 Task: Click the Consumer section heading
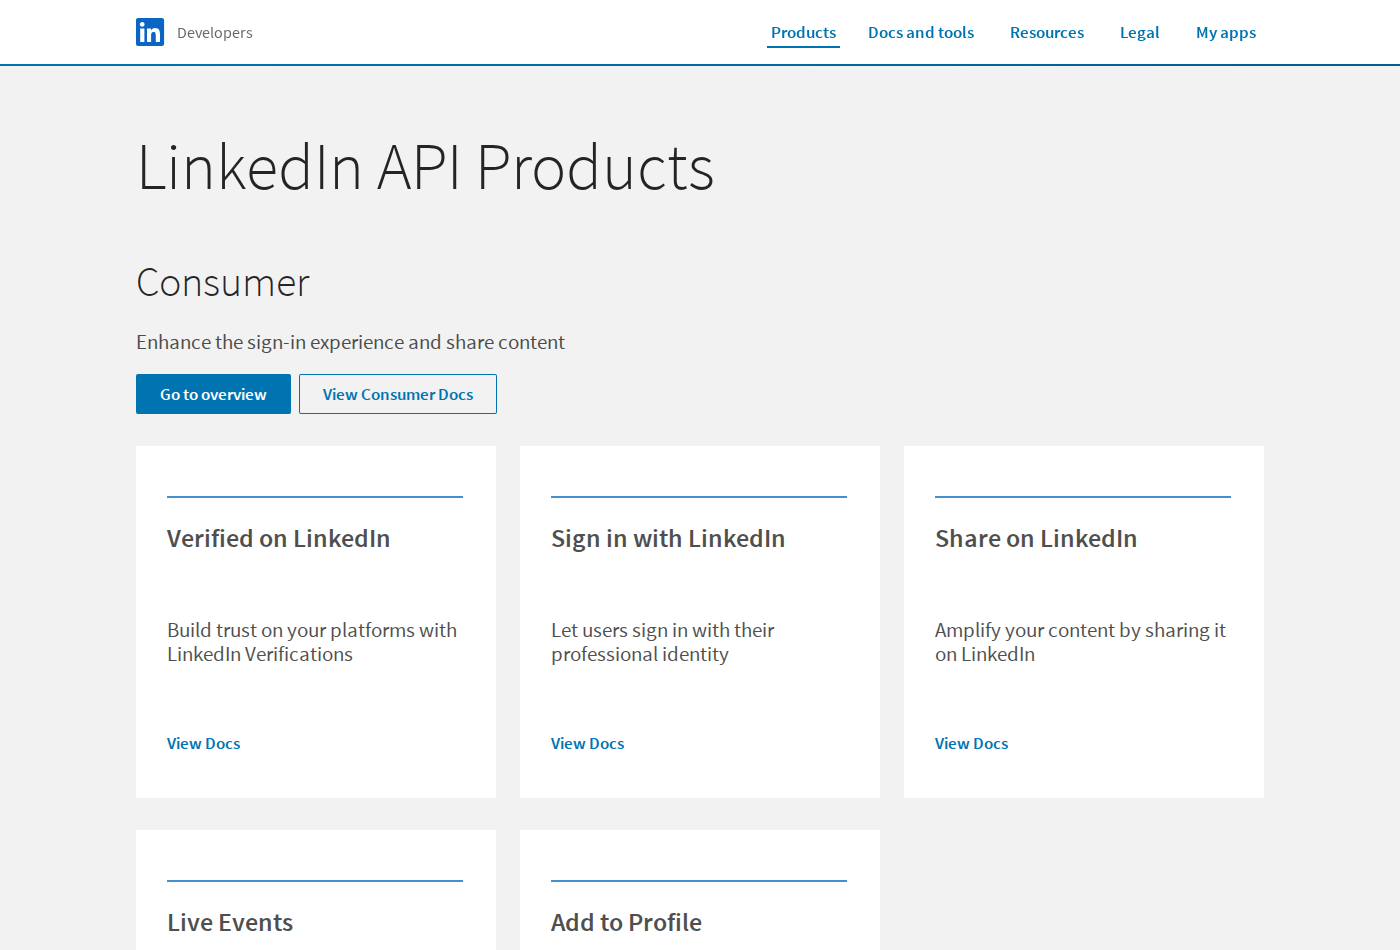[223, 283]
